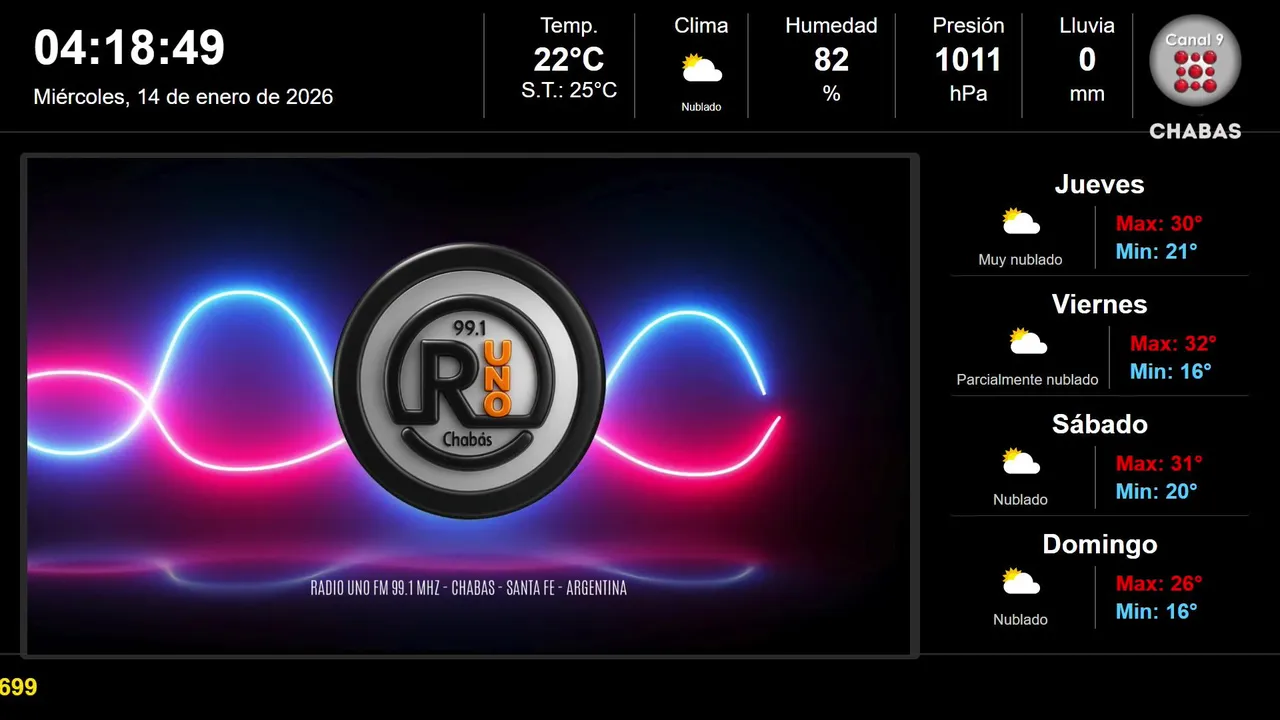Click the Sábado forecast cloud icon
Screen dimensions: 1280x720
point(1021,462)
